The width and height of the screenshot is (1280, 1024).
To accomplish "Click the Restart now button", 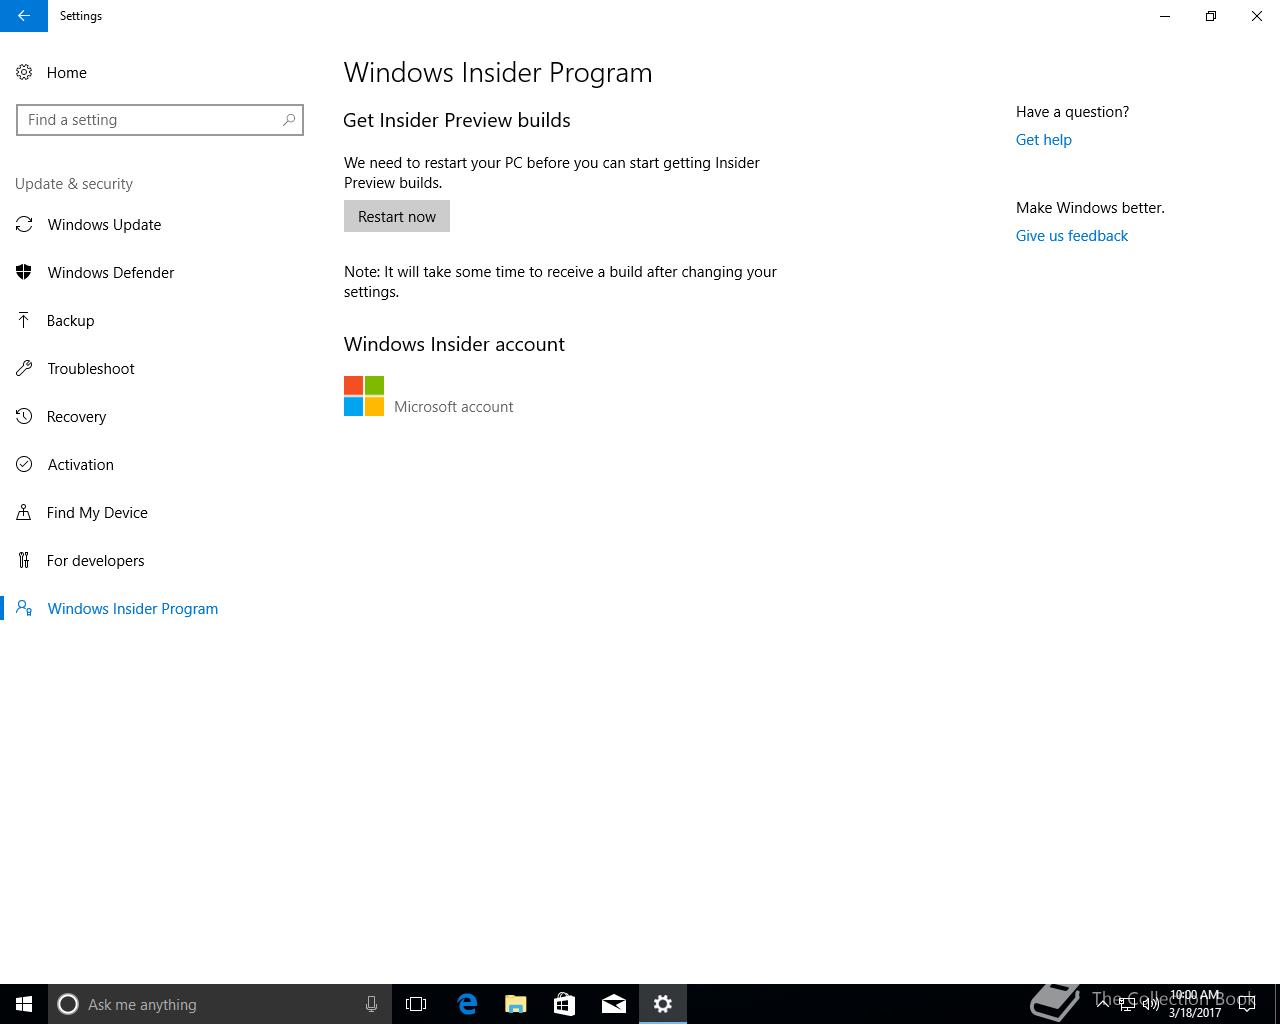I will [397, 216].
